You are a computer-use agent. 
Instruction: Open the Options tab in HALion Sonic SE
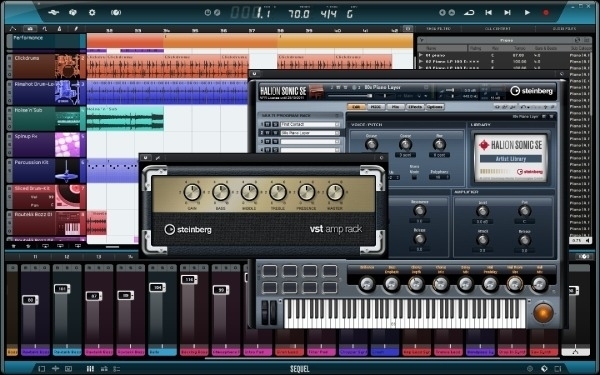[434, 107]
